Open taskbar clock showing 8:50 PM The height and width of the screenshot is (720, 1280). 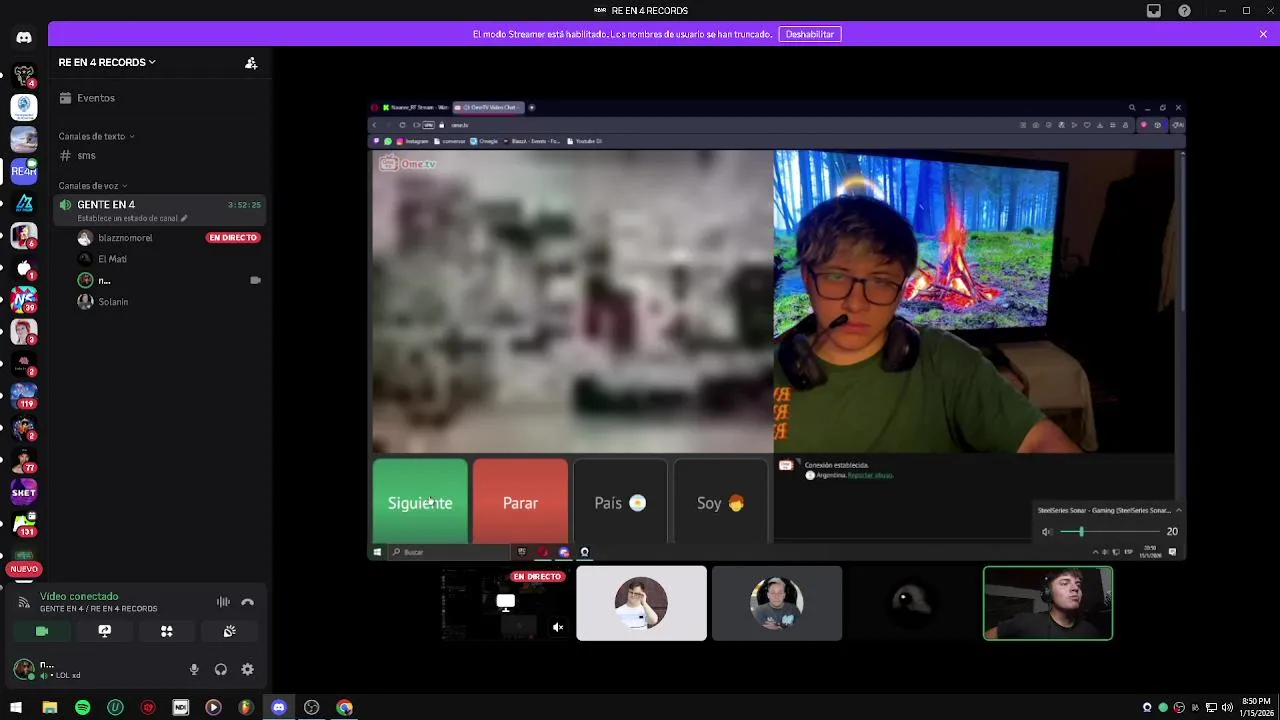pyautogui.click(x=1255, y=707)
